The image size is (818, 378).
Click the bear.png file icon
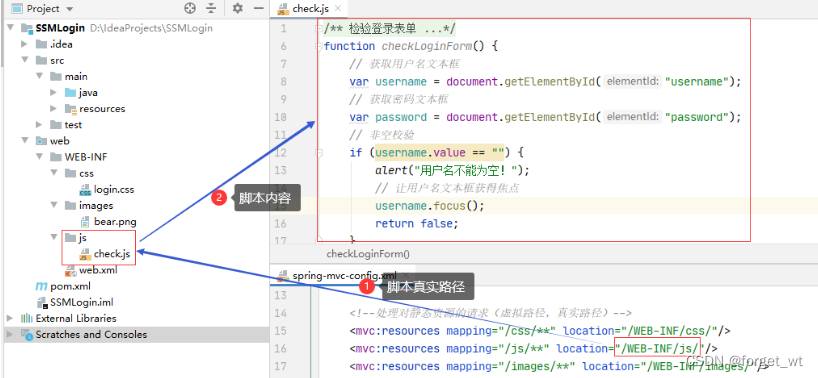(x=85, y=222)
